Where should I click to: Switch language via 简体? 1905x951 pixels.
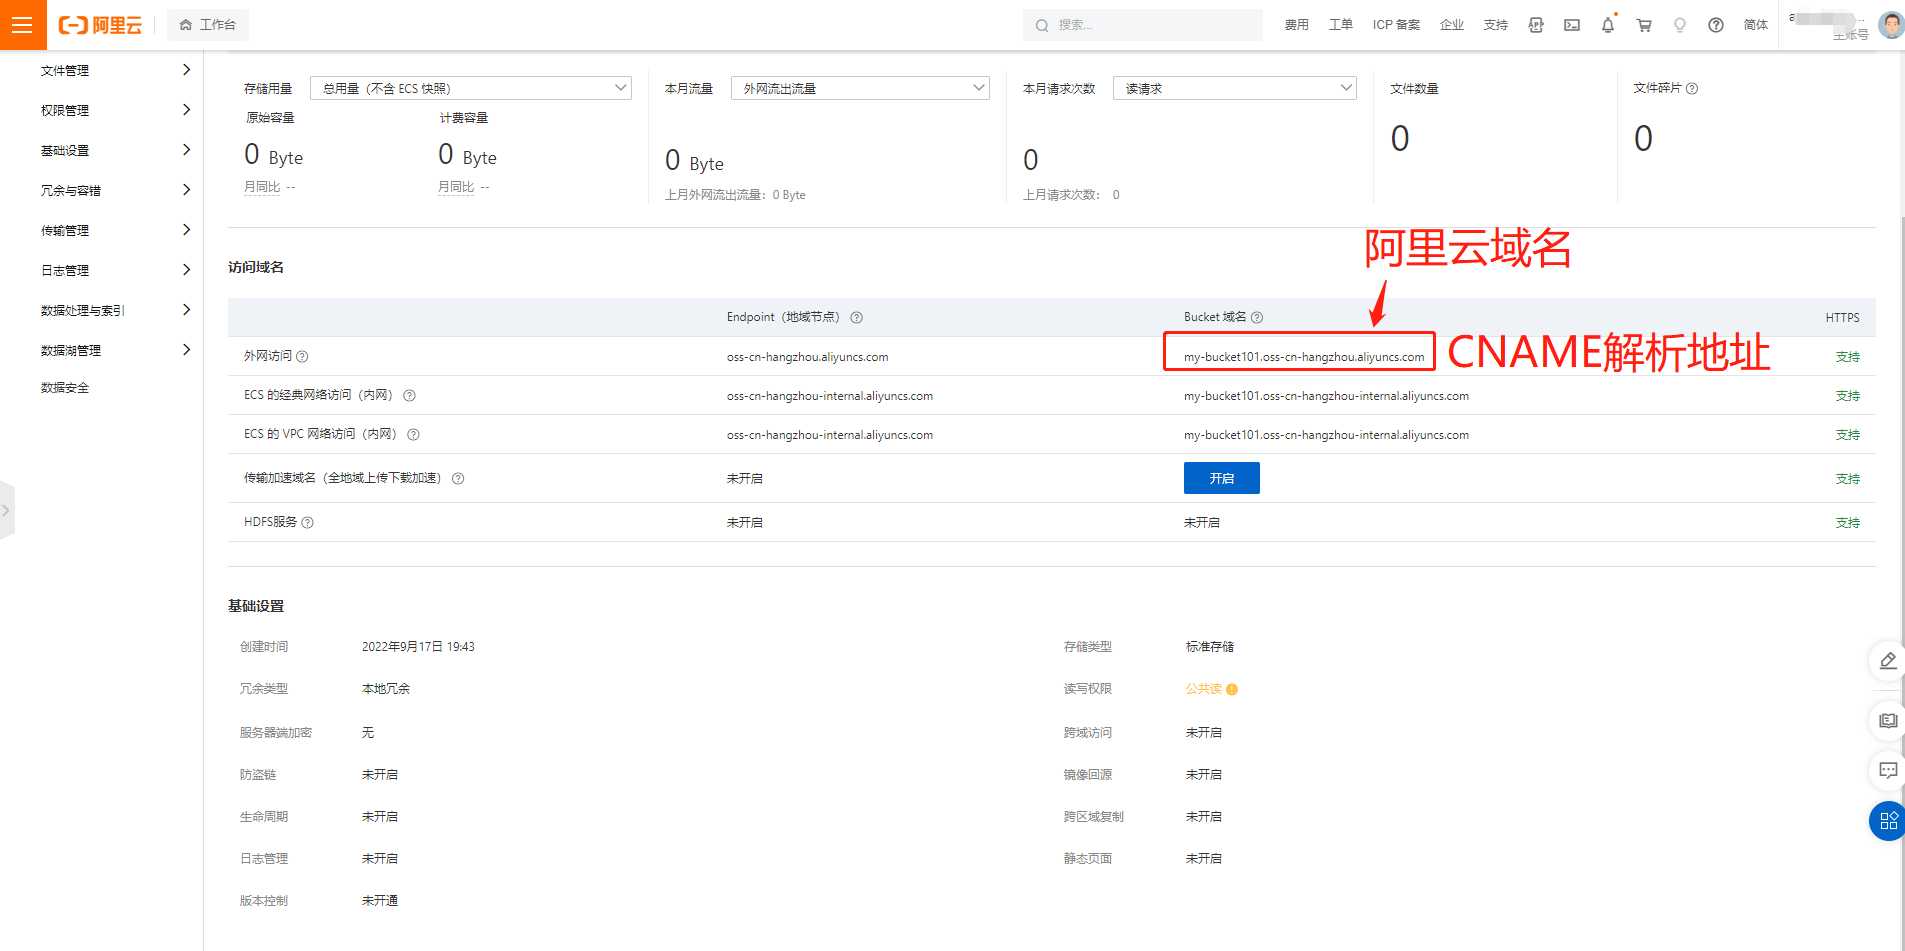1755,25
